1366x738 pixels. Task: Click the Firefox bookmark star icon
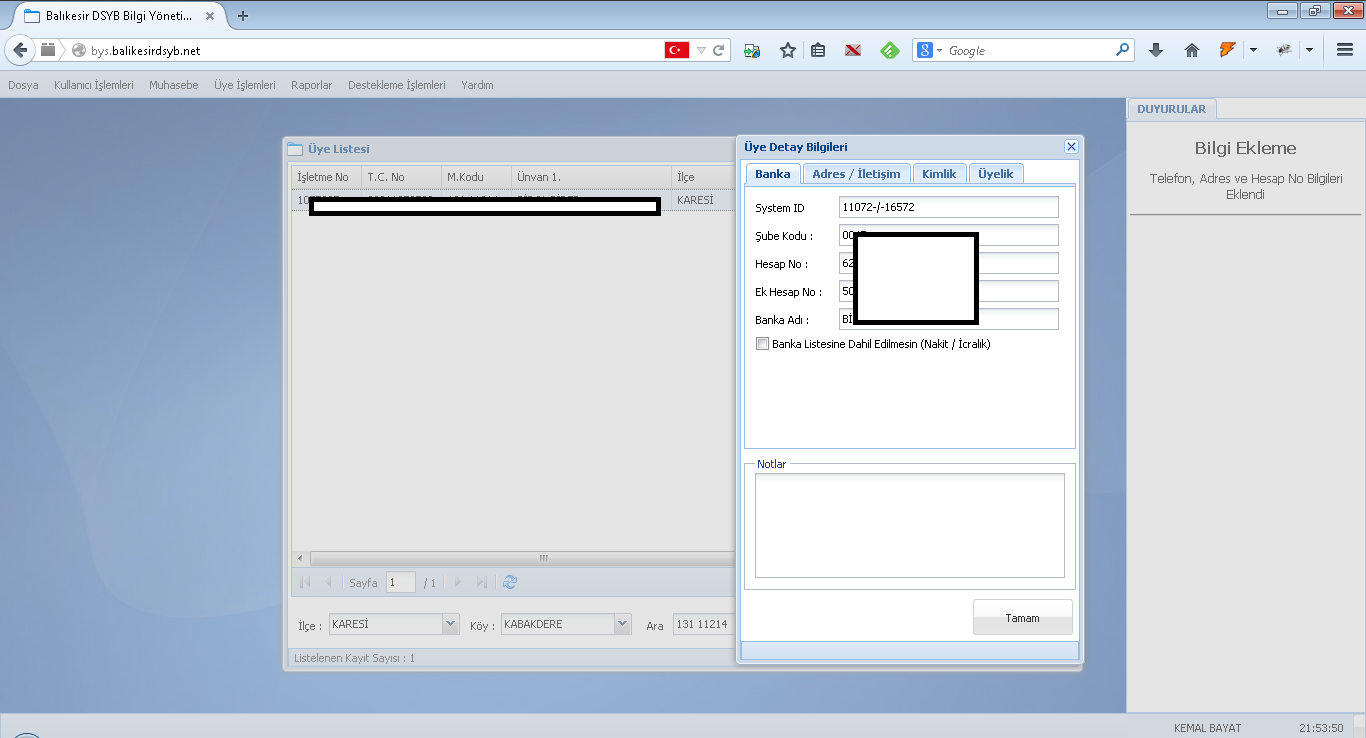(x=788, y=50)
